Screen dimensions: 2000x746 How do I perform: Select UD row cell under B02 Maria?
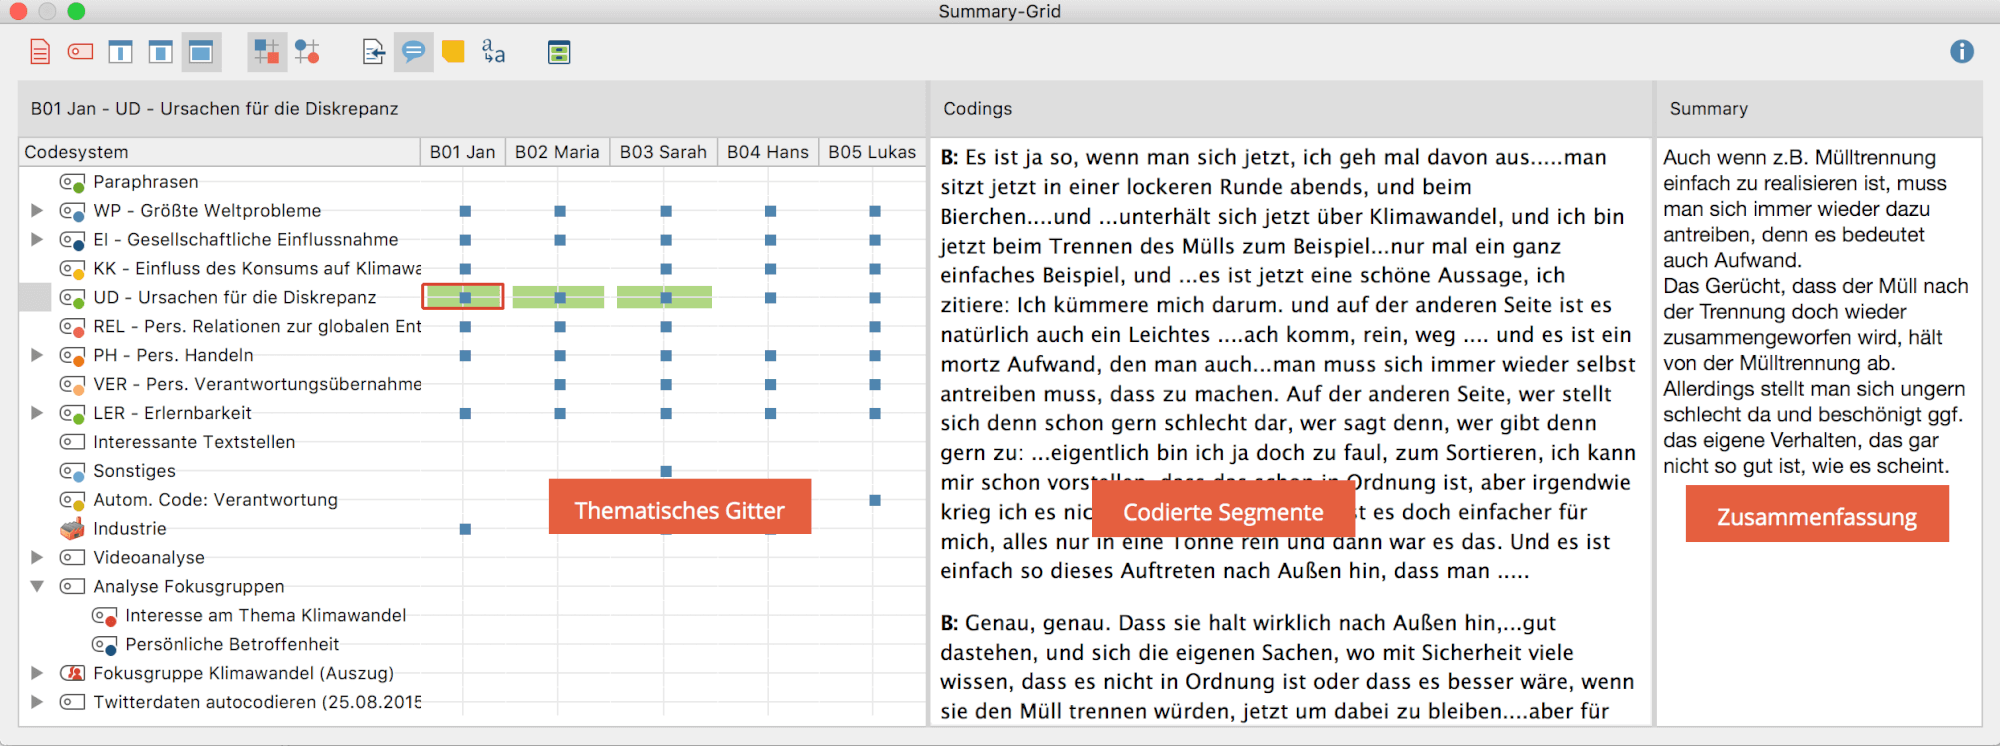pyautogui.click(x=558, y=297)
